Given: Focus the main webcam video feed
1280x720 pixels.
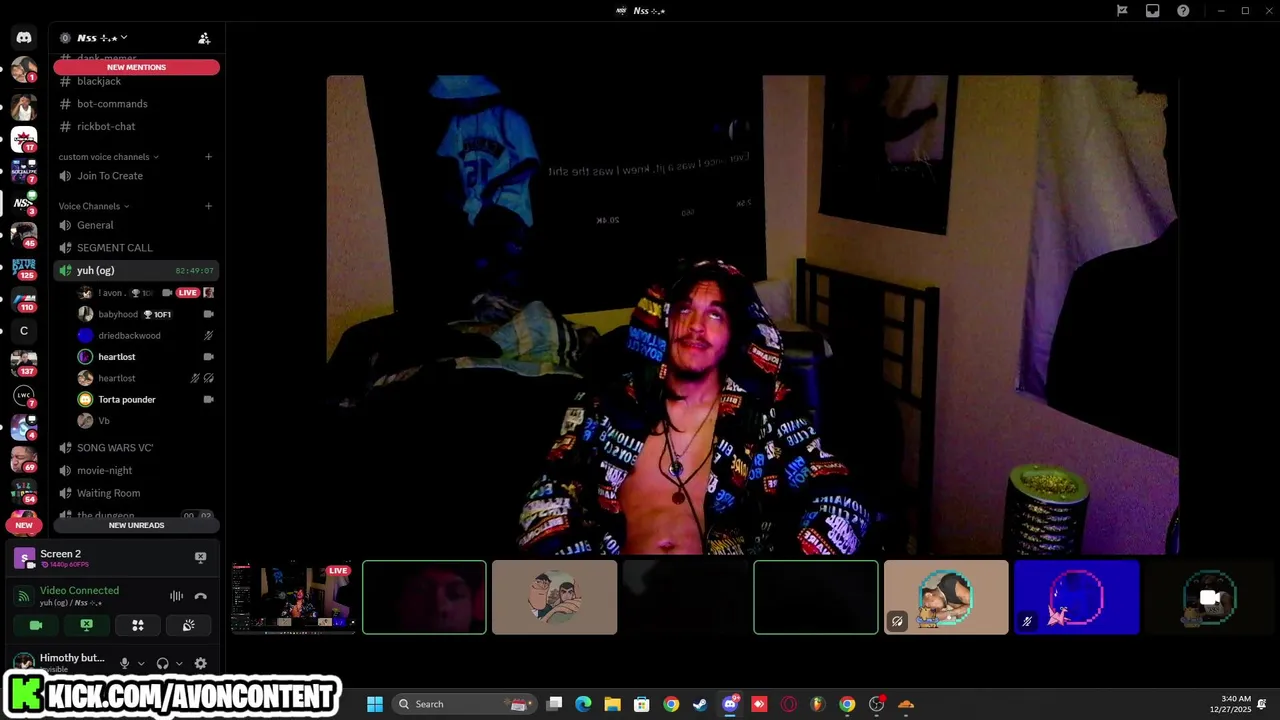Looking at the screenshot, I should (752, 314).
